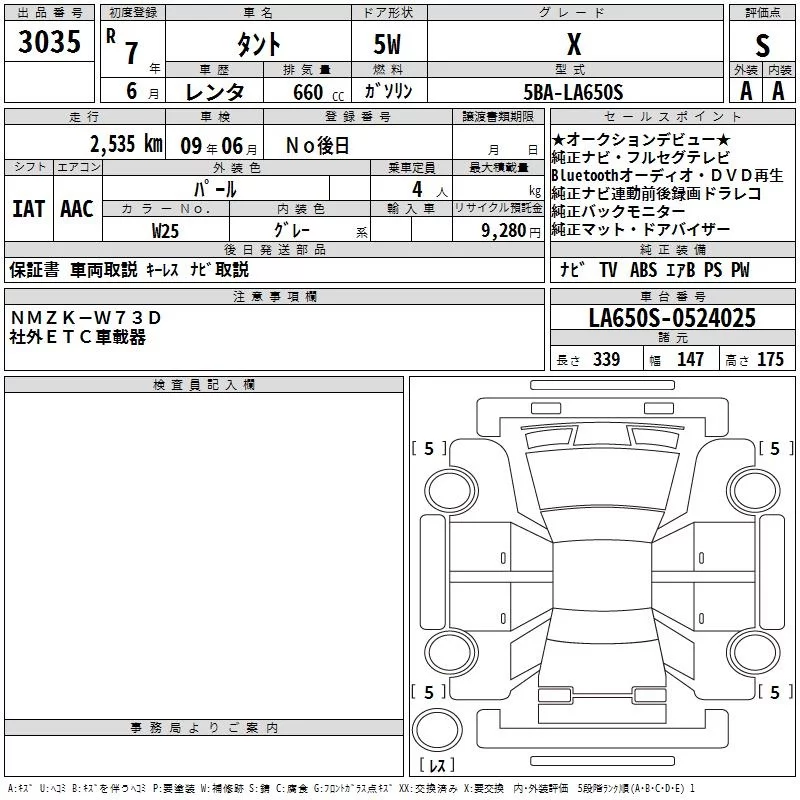
Task: Click the fuel type ガソリン
Action: (x=388, y=91)
